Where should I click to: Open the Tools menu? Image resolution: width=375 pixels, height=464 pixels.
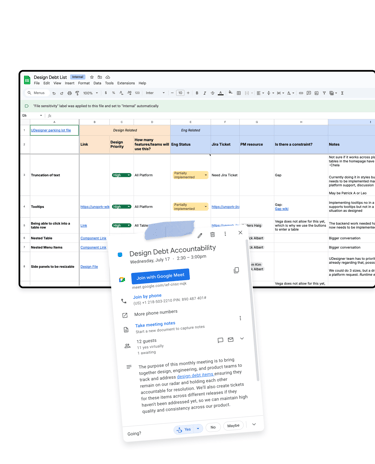click(109, 83)
